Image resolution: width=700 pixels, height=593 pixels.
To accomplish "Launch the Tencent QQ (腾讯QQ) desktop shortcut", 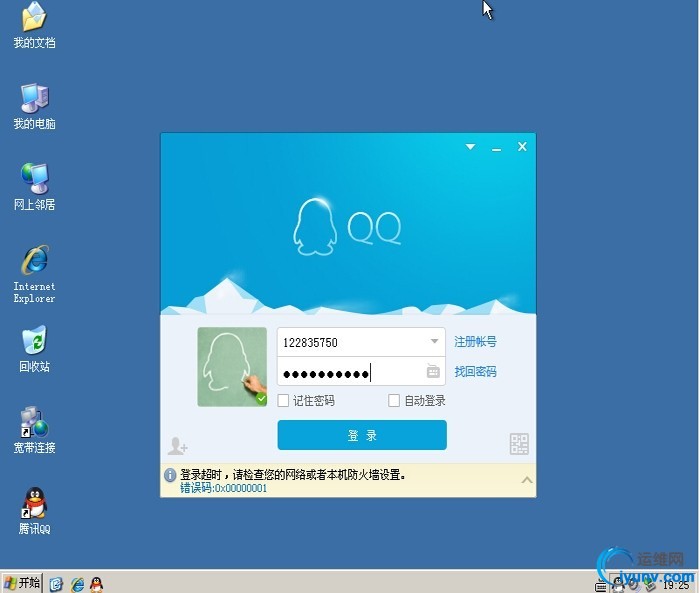I will (x=34, y=511).
